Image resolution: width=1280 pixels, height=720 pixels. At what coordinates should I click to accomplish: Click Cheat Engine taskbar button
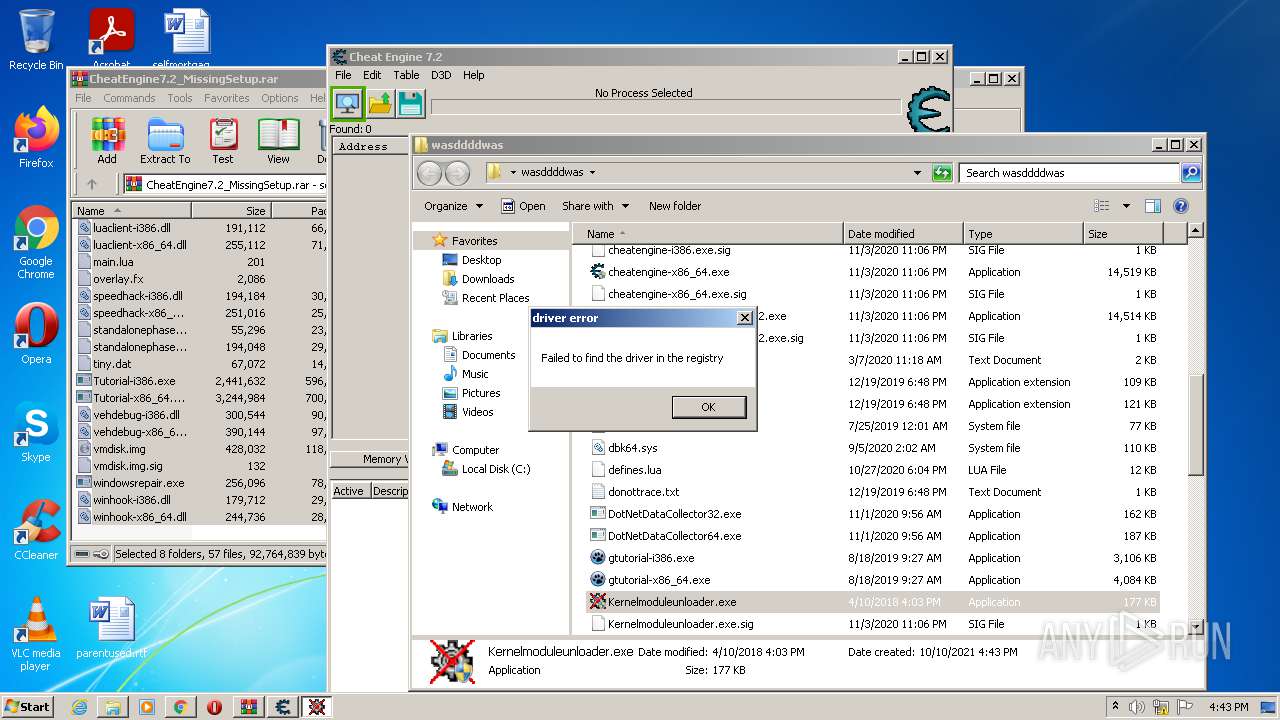[283, 707]
